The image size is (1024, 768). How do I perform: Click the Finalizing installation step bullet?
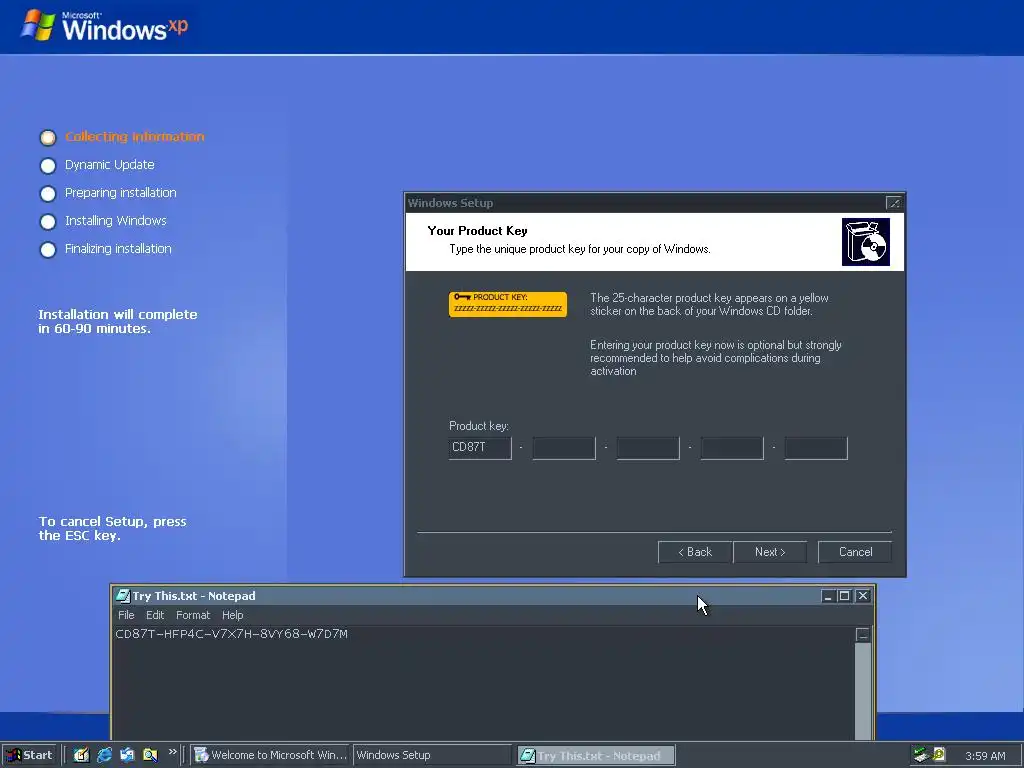click(x=48, y=250)
